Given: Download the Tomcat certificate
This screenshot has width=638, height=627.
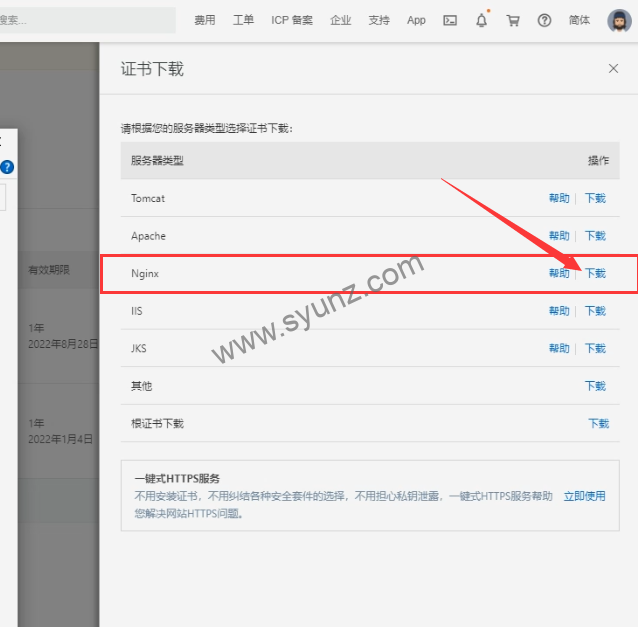Looking at the screenshot, I should tap(595, 198).
